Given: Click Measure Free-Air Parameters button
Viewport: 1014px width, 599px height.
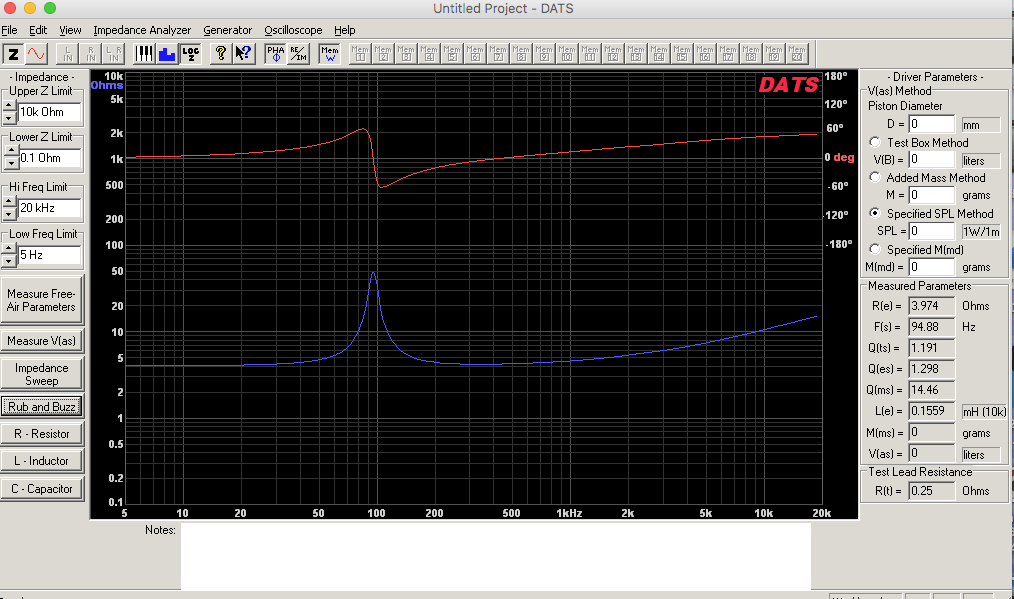Looking at the screenshot, I should coord(42,300).
